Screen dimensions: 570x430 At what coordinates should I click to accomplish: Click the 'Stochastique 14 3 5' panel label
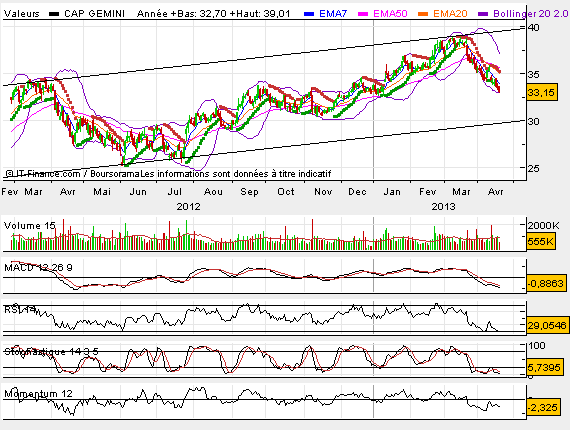point(51,351)
